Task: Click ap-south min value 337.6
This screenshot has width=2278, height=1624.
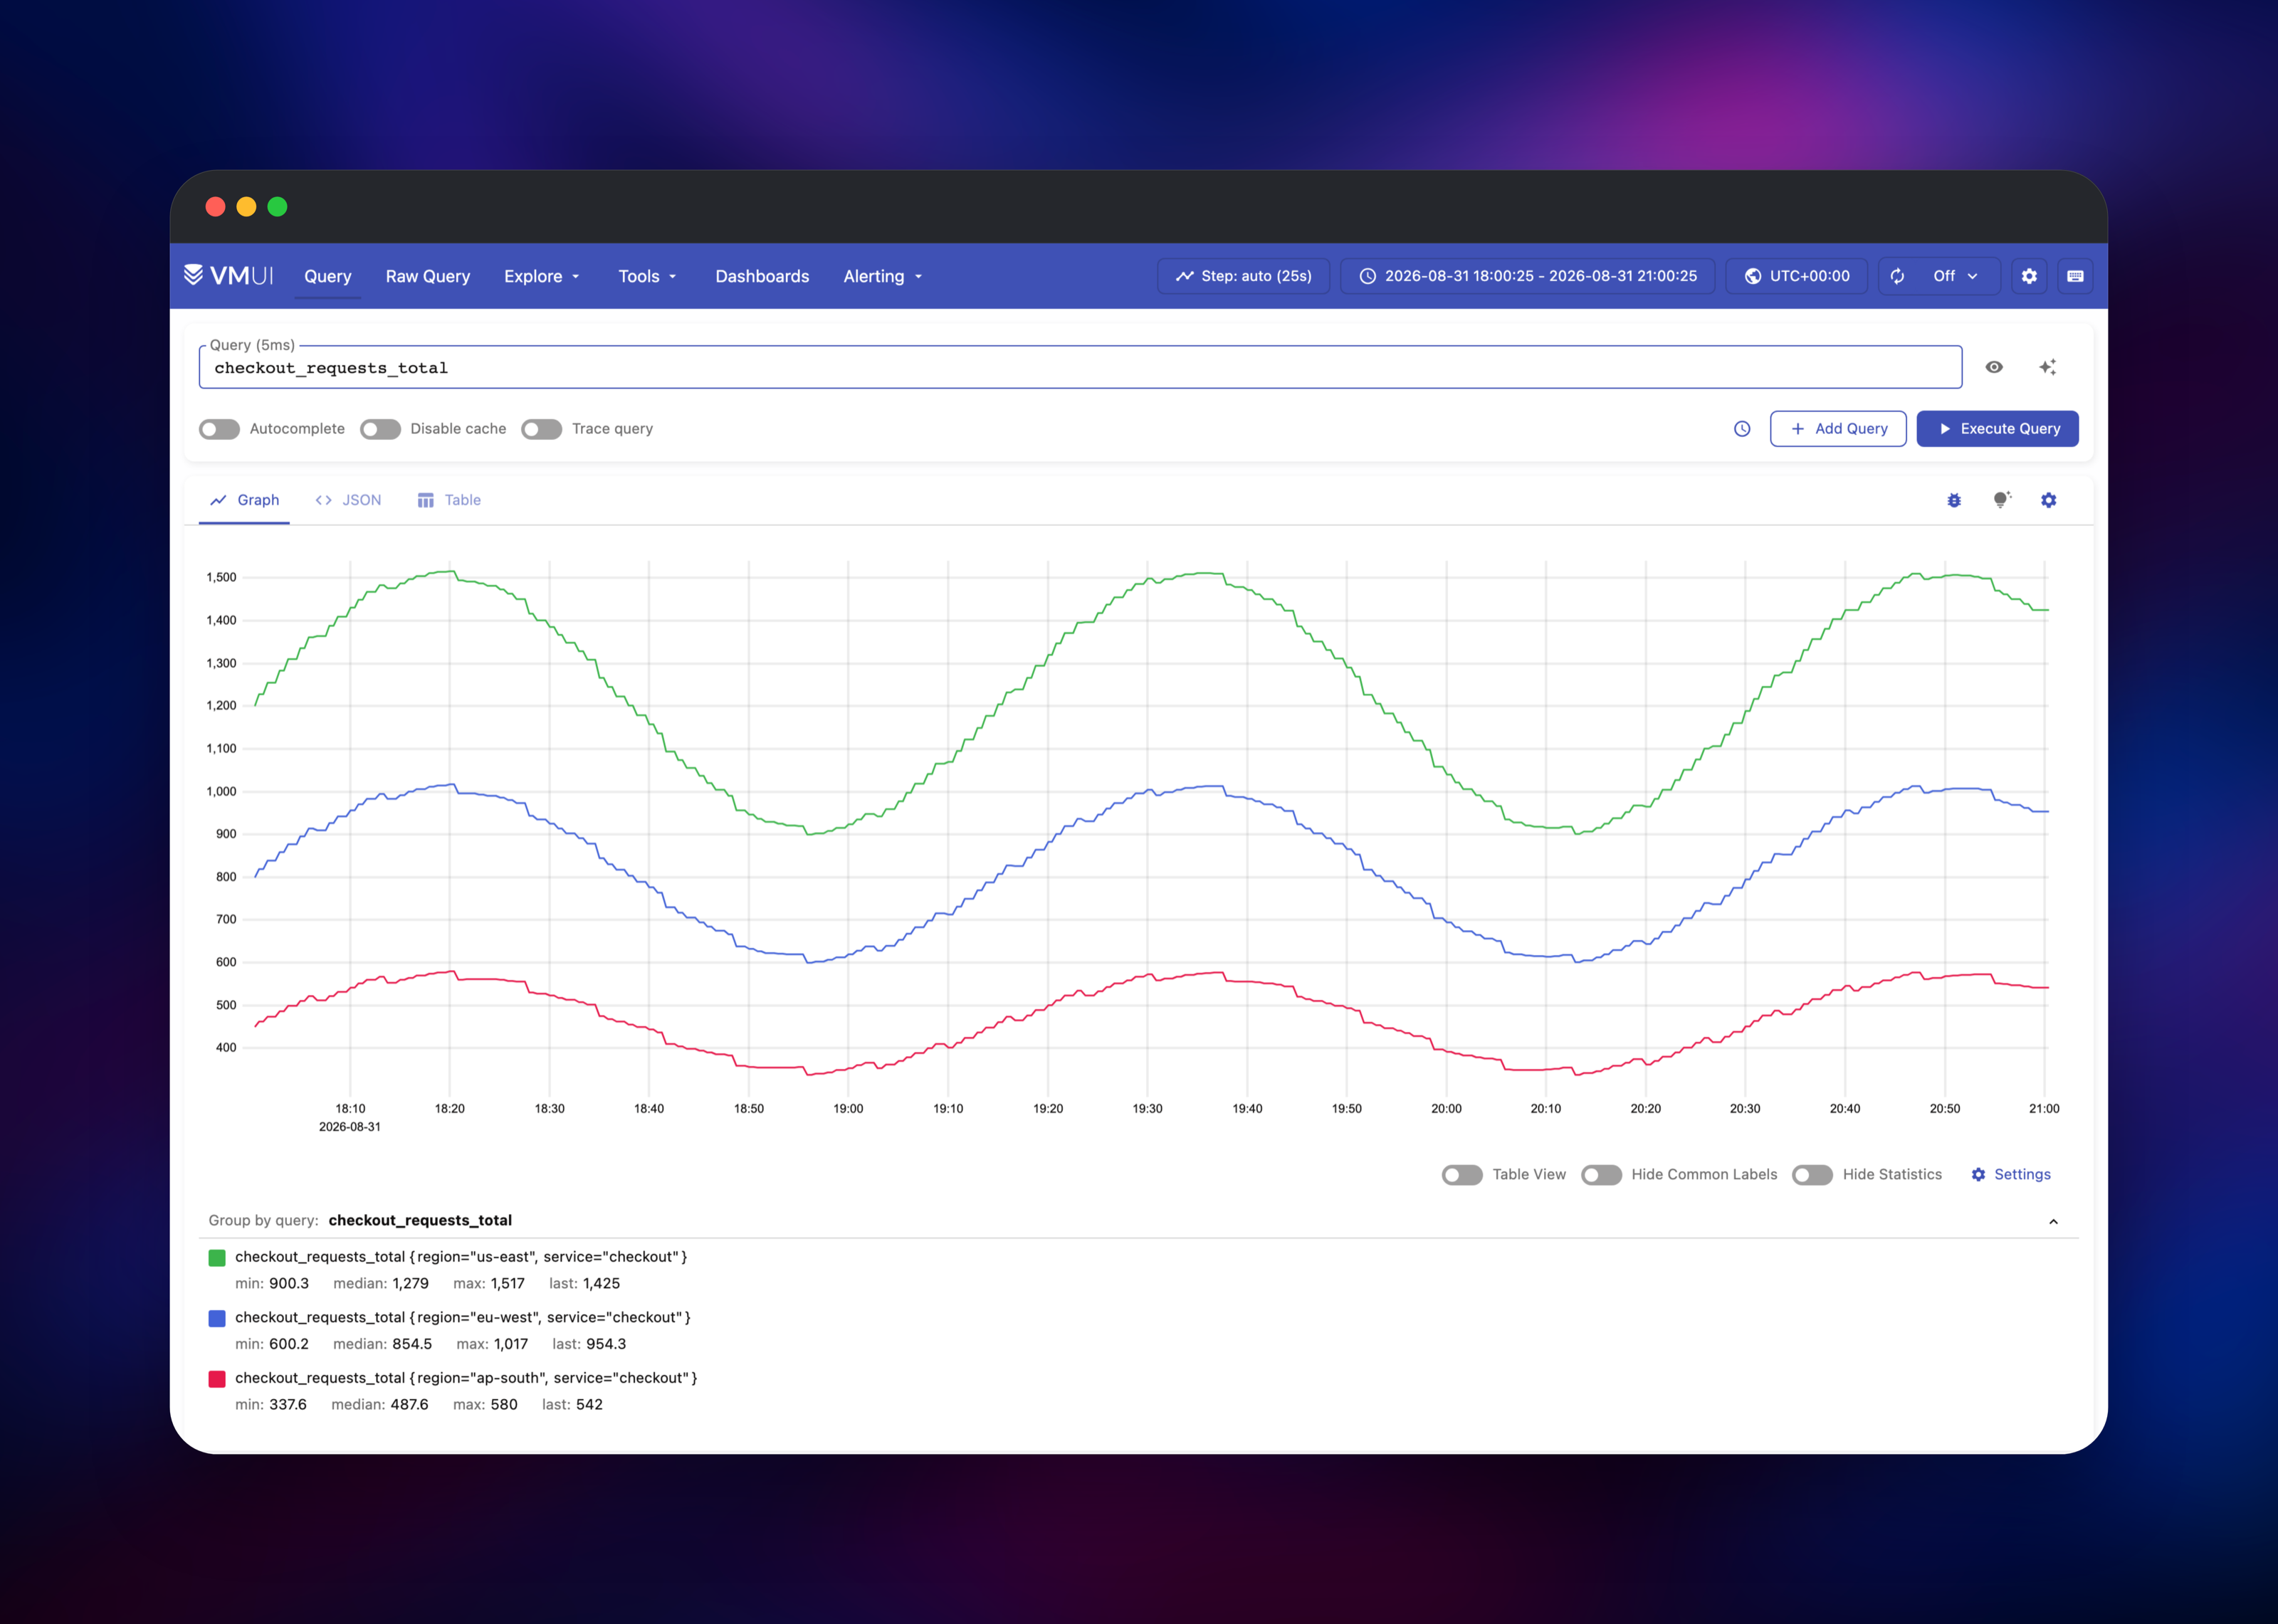Action: point(288,1405)
